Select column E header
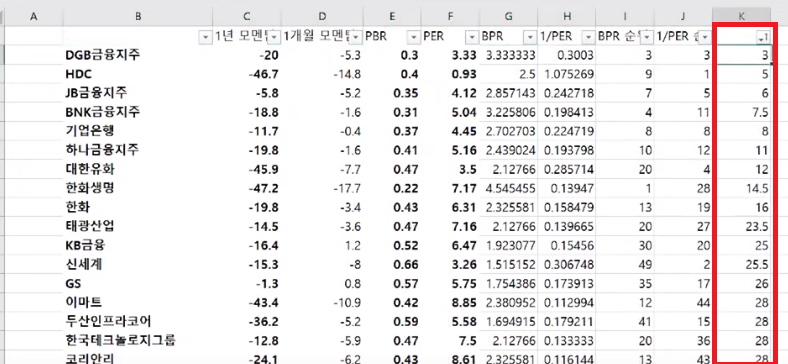The height and width of the screenshot is (364, 788). click(x=392, y=17)
